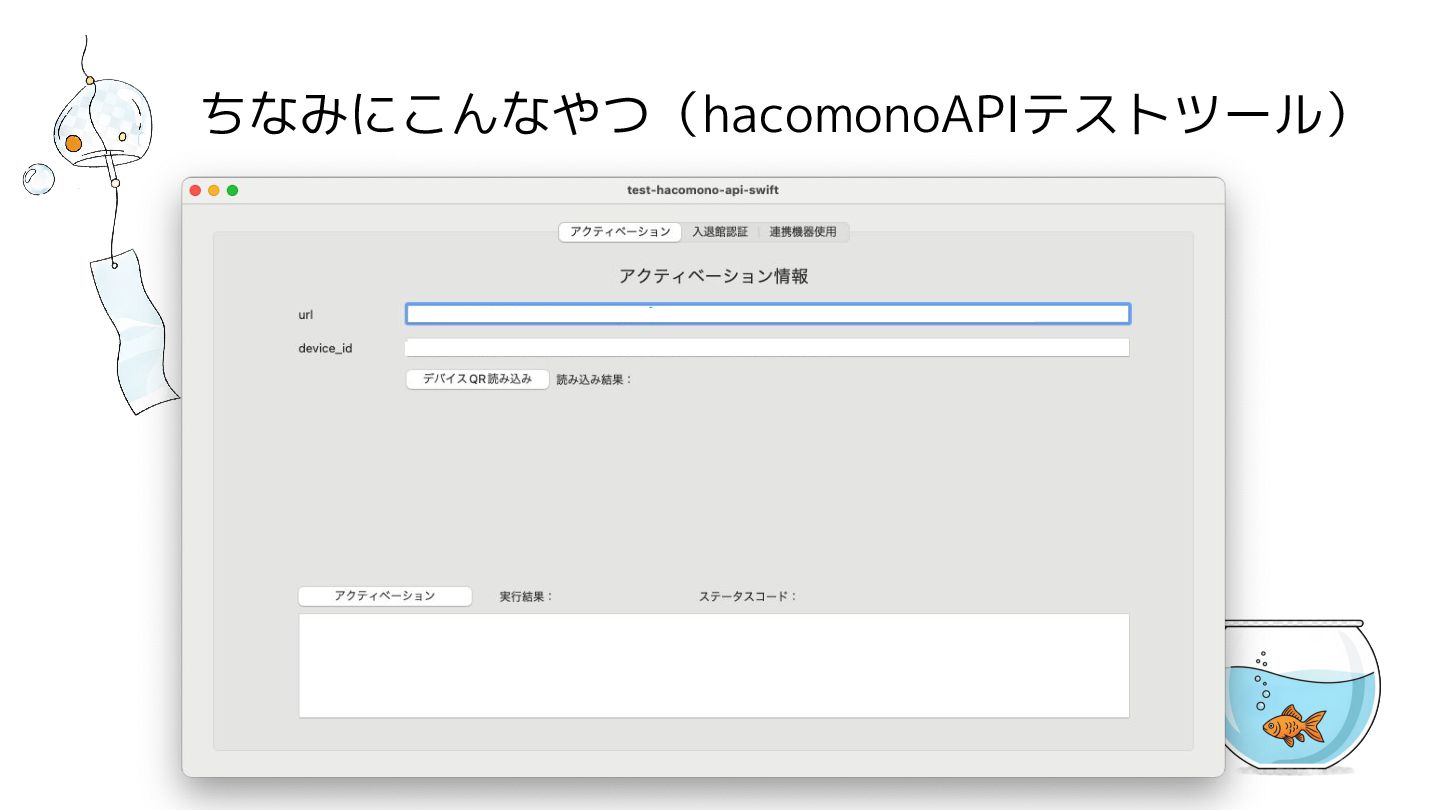This screenshot has width=1440, height=810.
Task: Click the アクティベーション情報 heading
Action: (714, 276)
